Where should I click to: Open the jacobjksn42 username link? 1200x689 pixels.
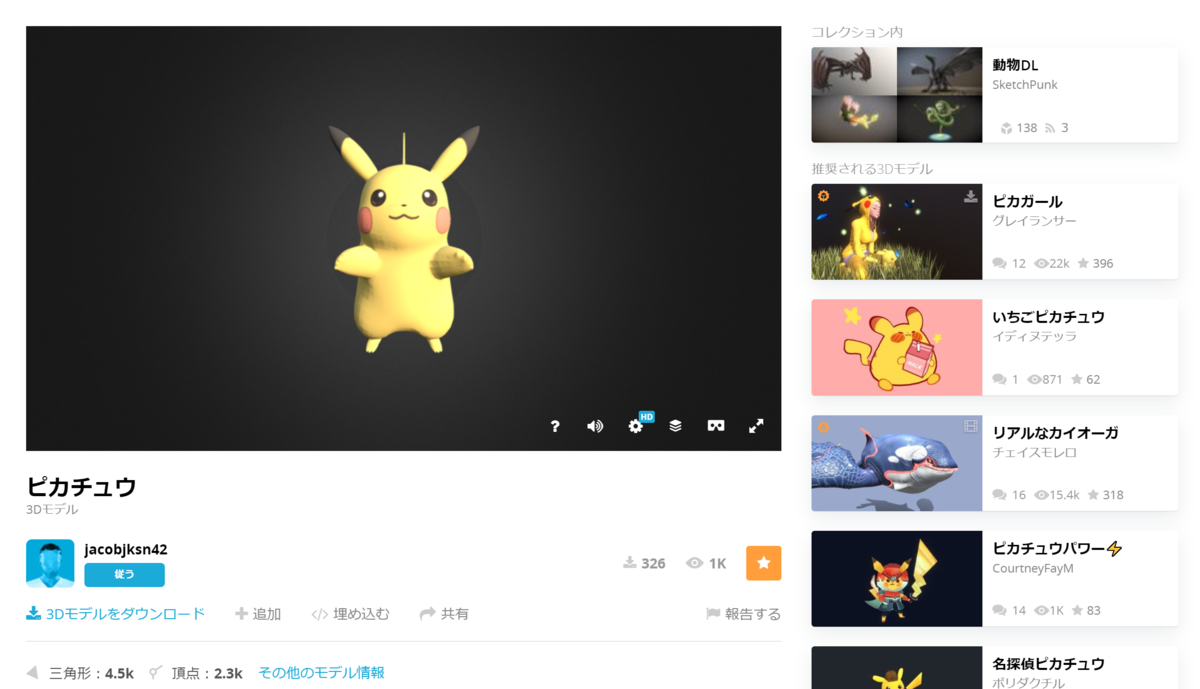click(126, 549)
